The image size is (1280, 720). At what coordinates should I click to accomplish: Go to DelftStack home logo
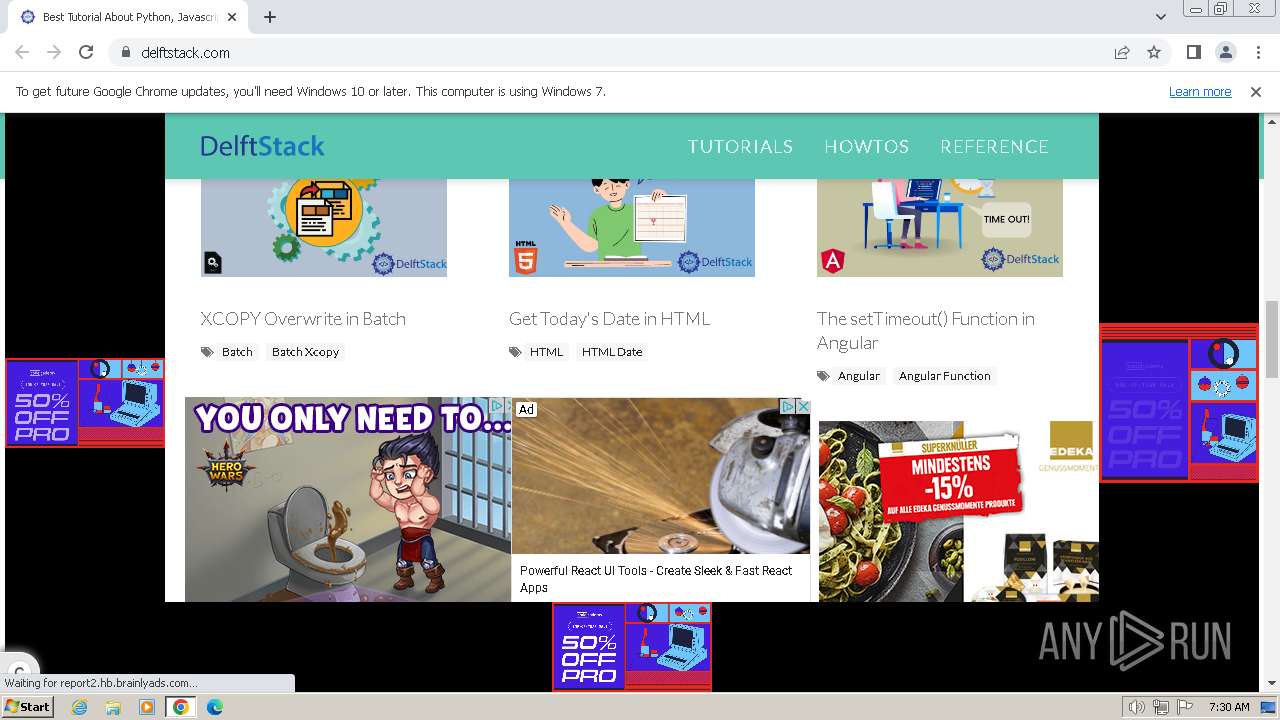[262, 146]
